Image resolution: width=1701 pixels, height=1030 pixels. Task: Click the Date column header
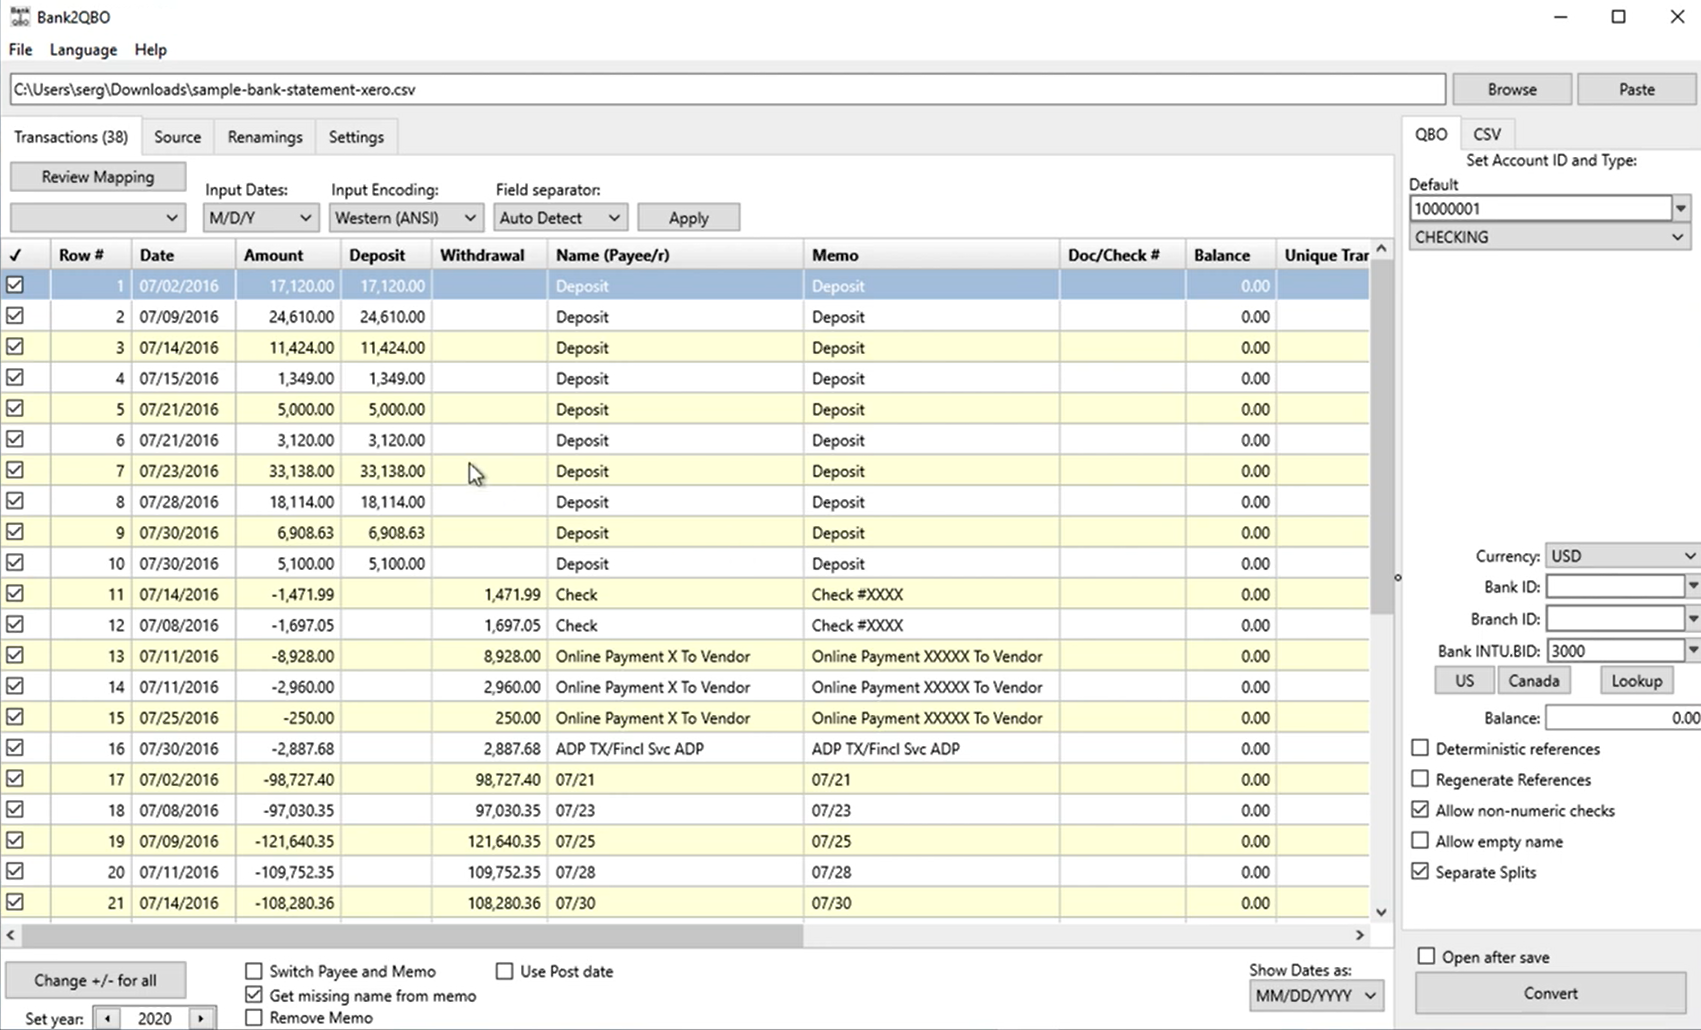tap(183, 255)
